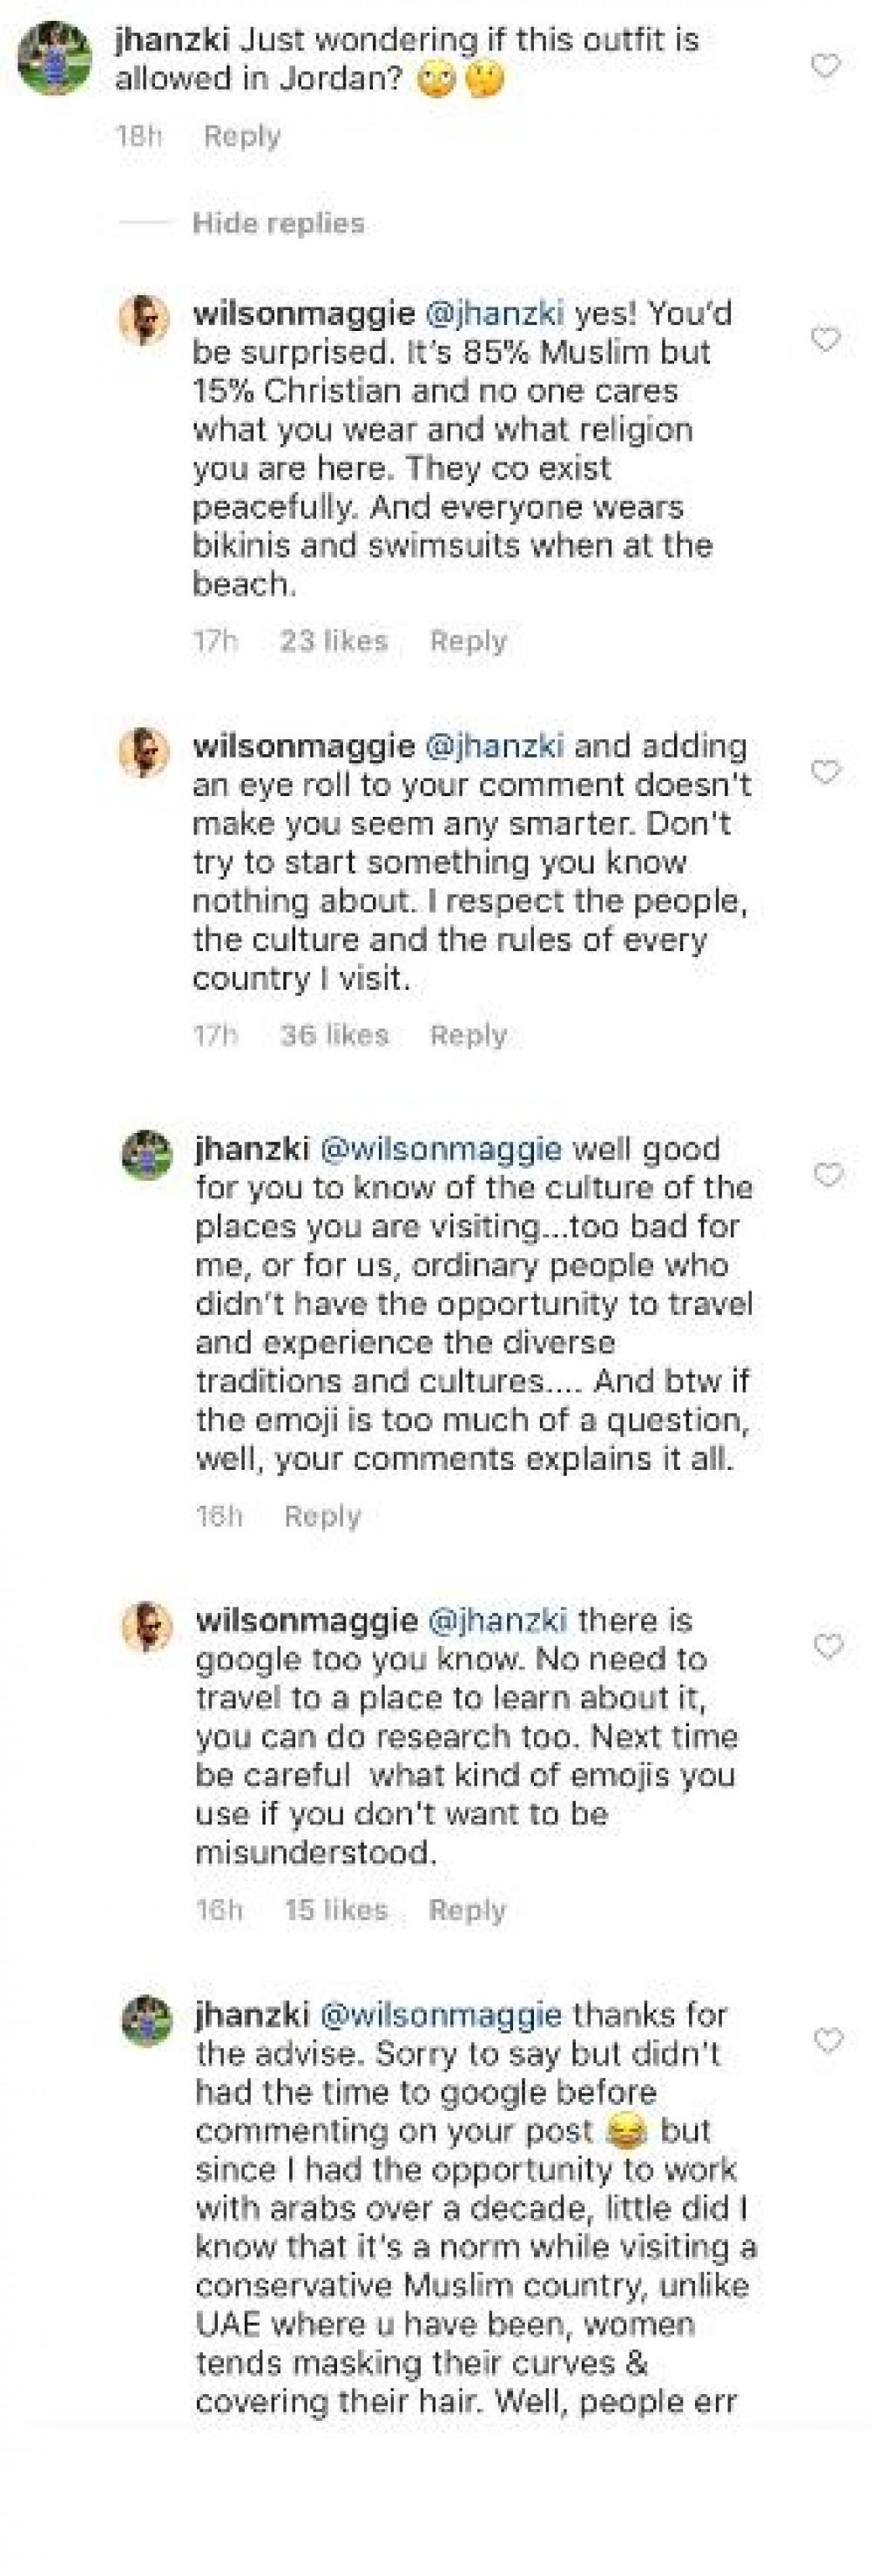This screenshot has height=2576, width=871.
Task: View the 36 likes list
Action: pyautogui.click(x=334, y=1035)
